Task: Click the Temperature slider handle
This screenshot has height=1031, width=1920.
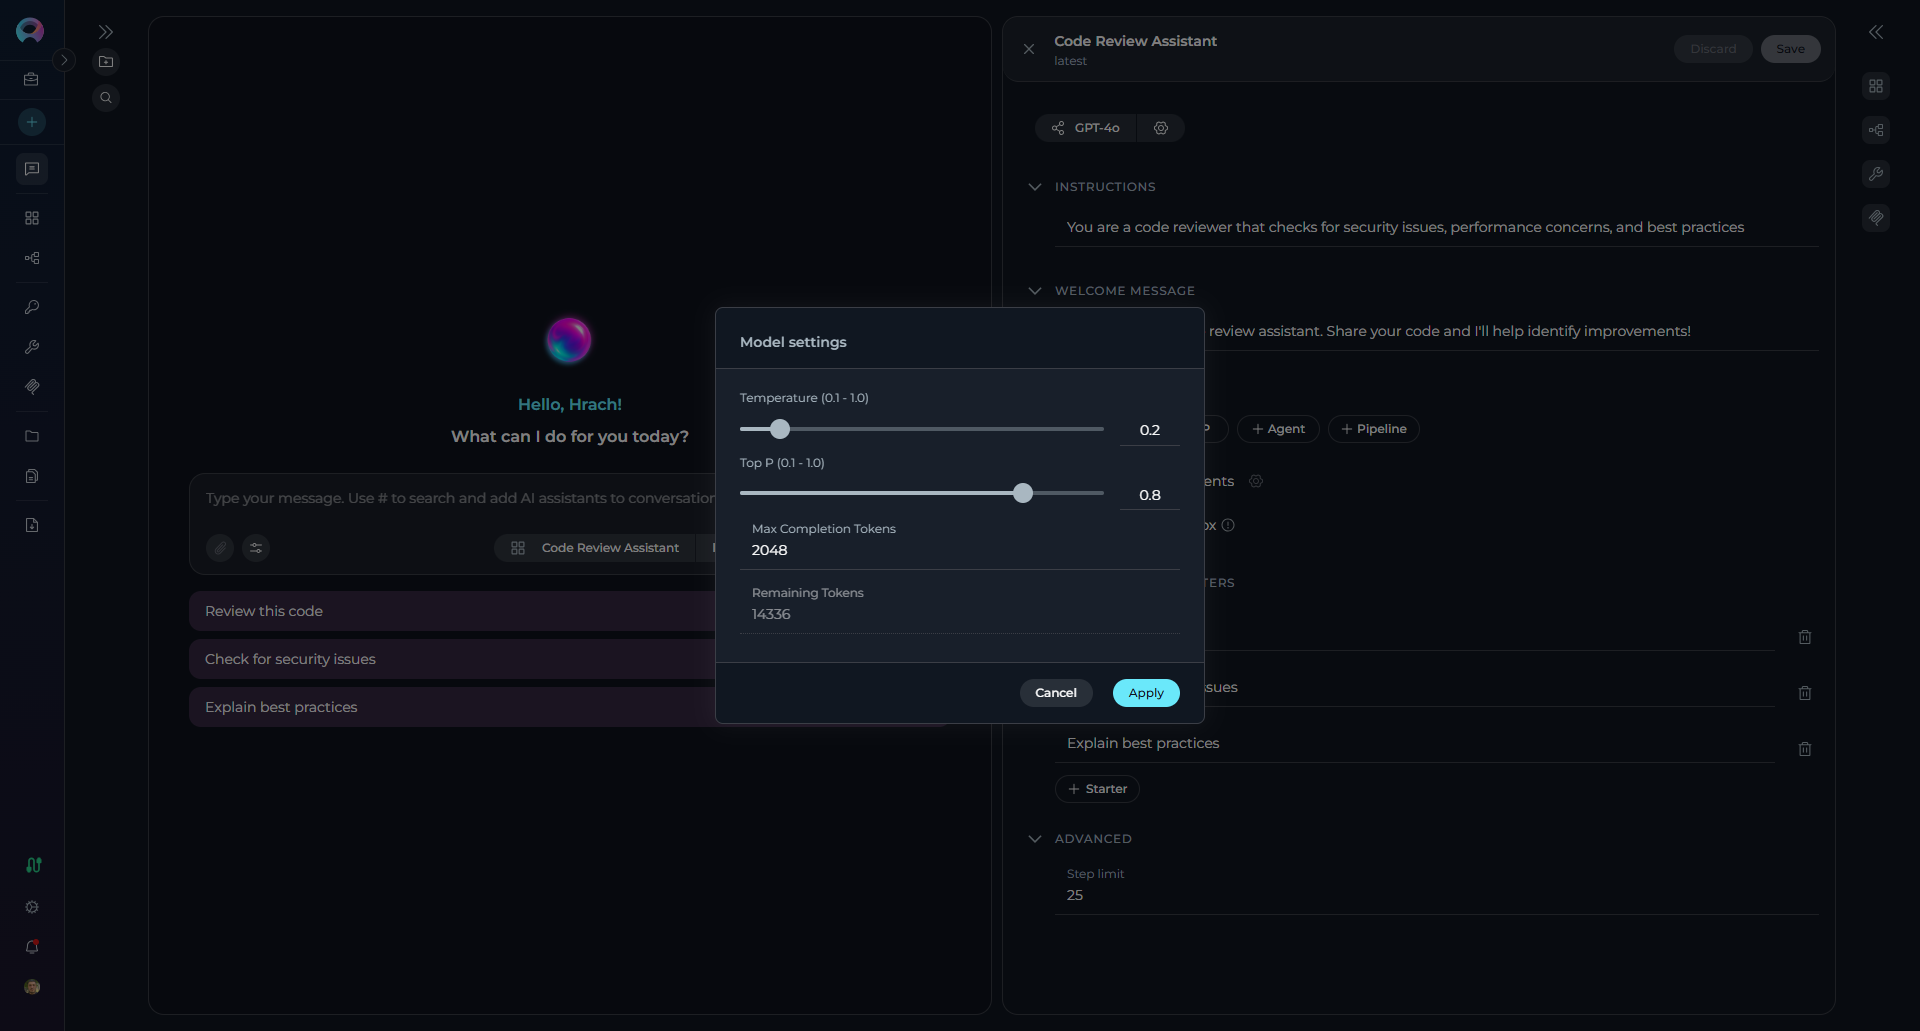Action: coord(780,429)
